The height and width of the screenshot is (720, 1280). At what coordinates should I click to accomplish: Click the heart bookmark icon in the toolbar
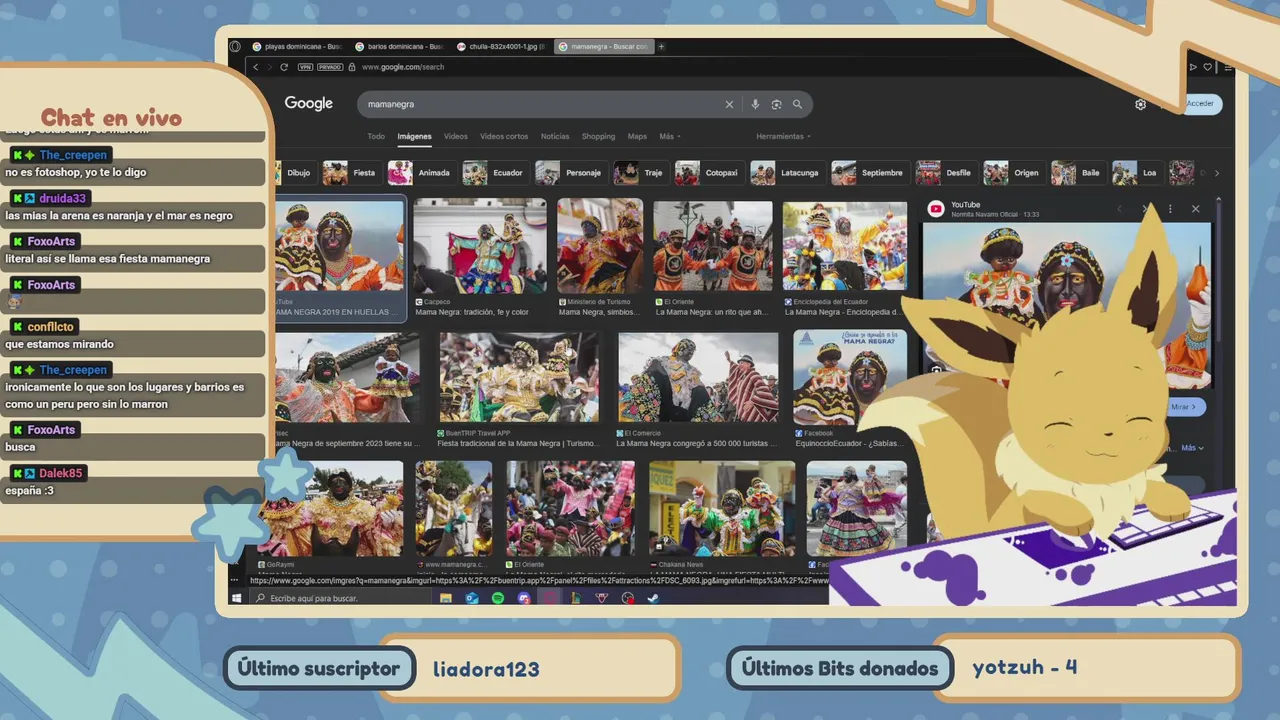click(x=1208, y=67)
